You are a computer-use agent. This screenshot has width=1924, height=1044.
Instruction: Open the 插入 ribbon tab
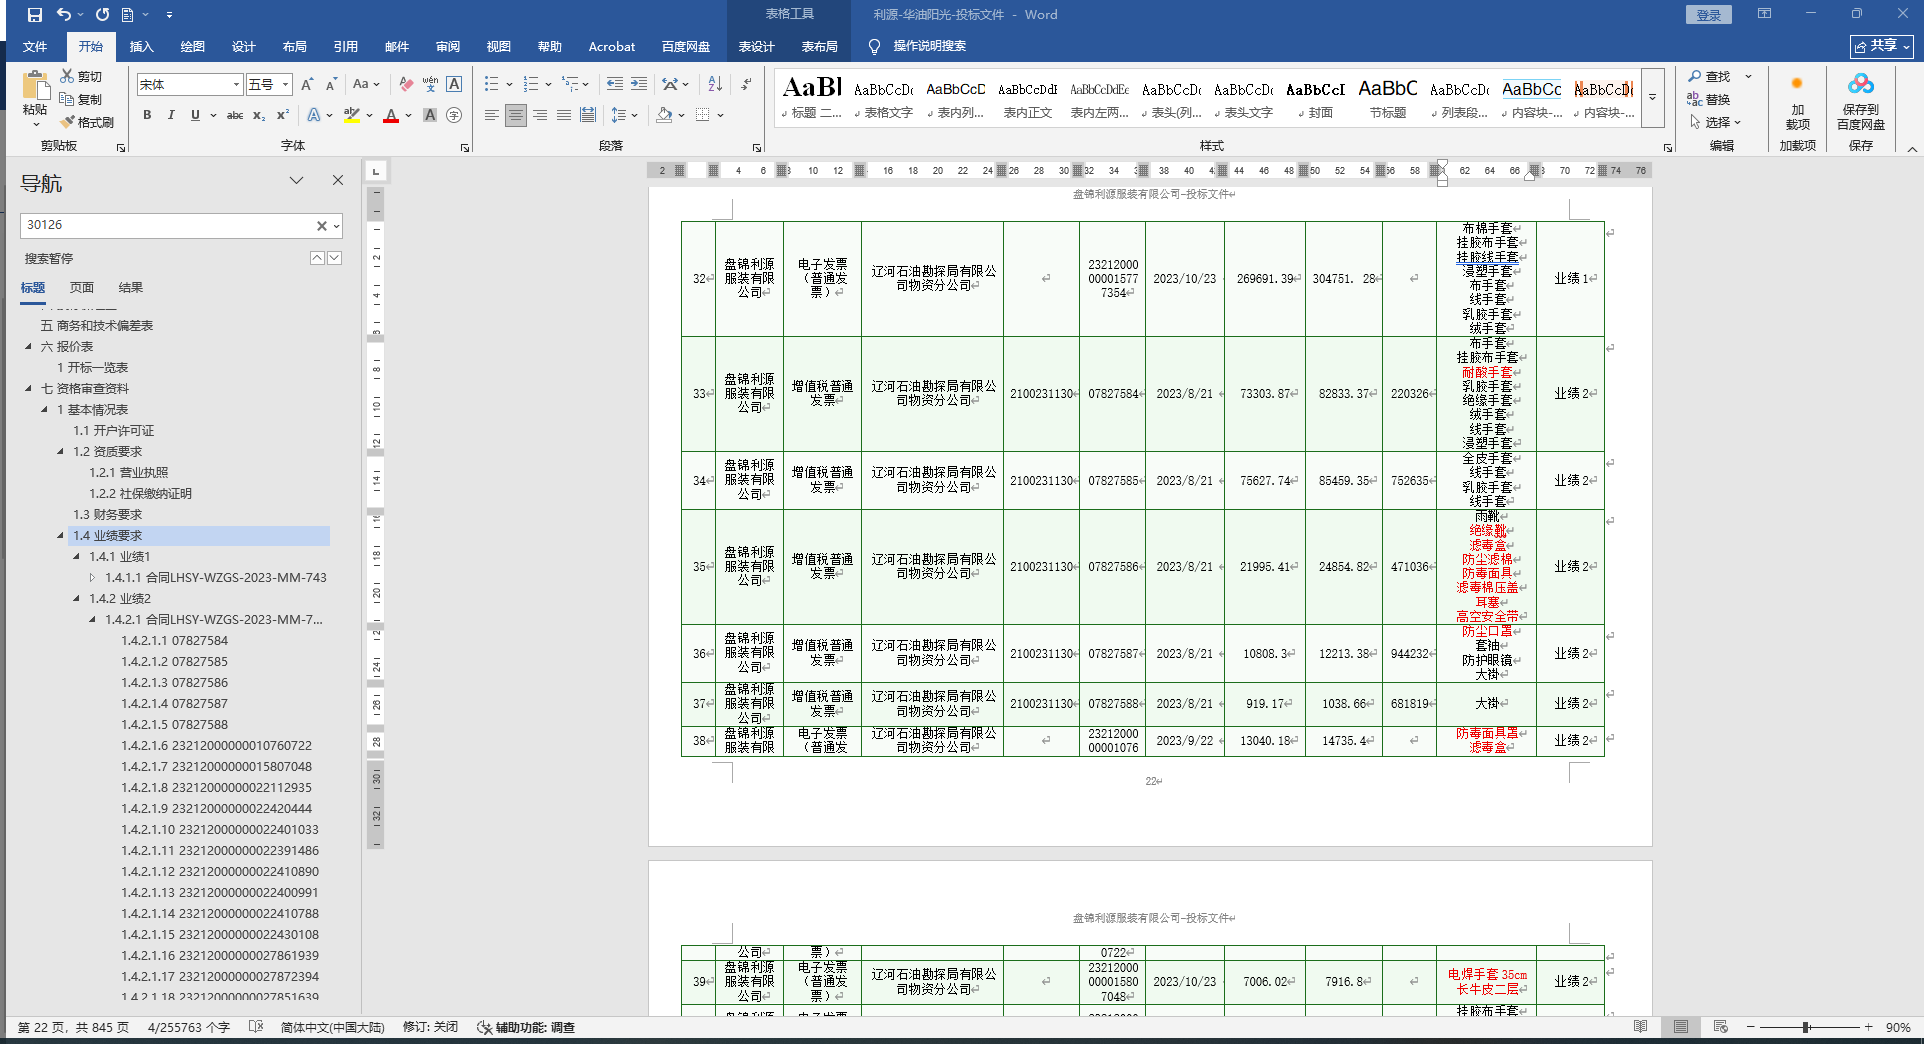coord(142,46)
